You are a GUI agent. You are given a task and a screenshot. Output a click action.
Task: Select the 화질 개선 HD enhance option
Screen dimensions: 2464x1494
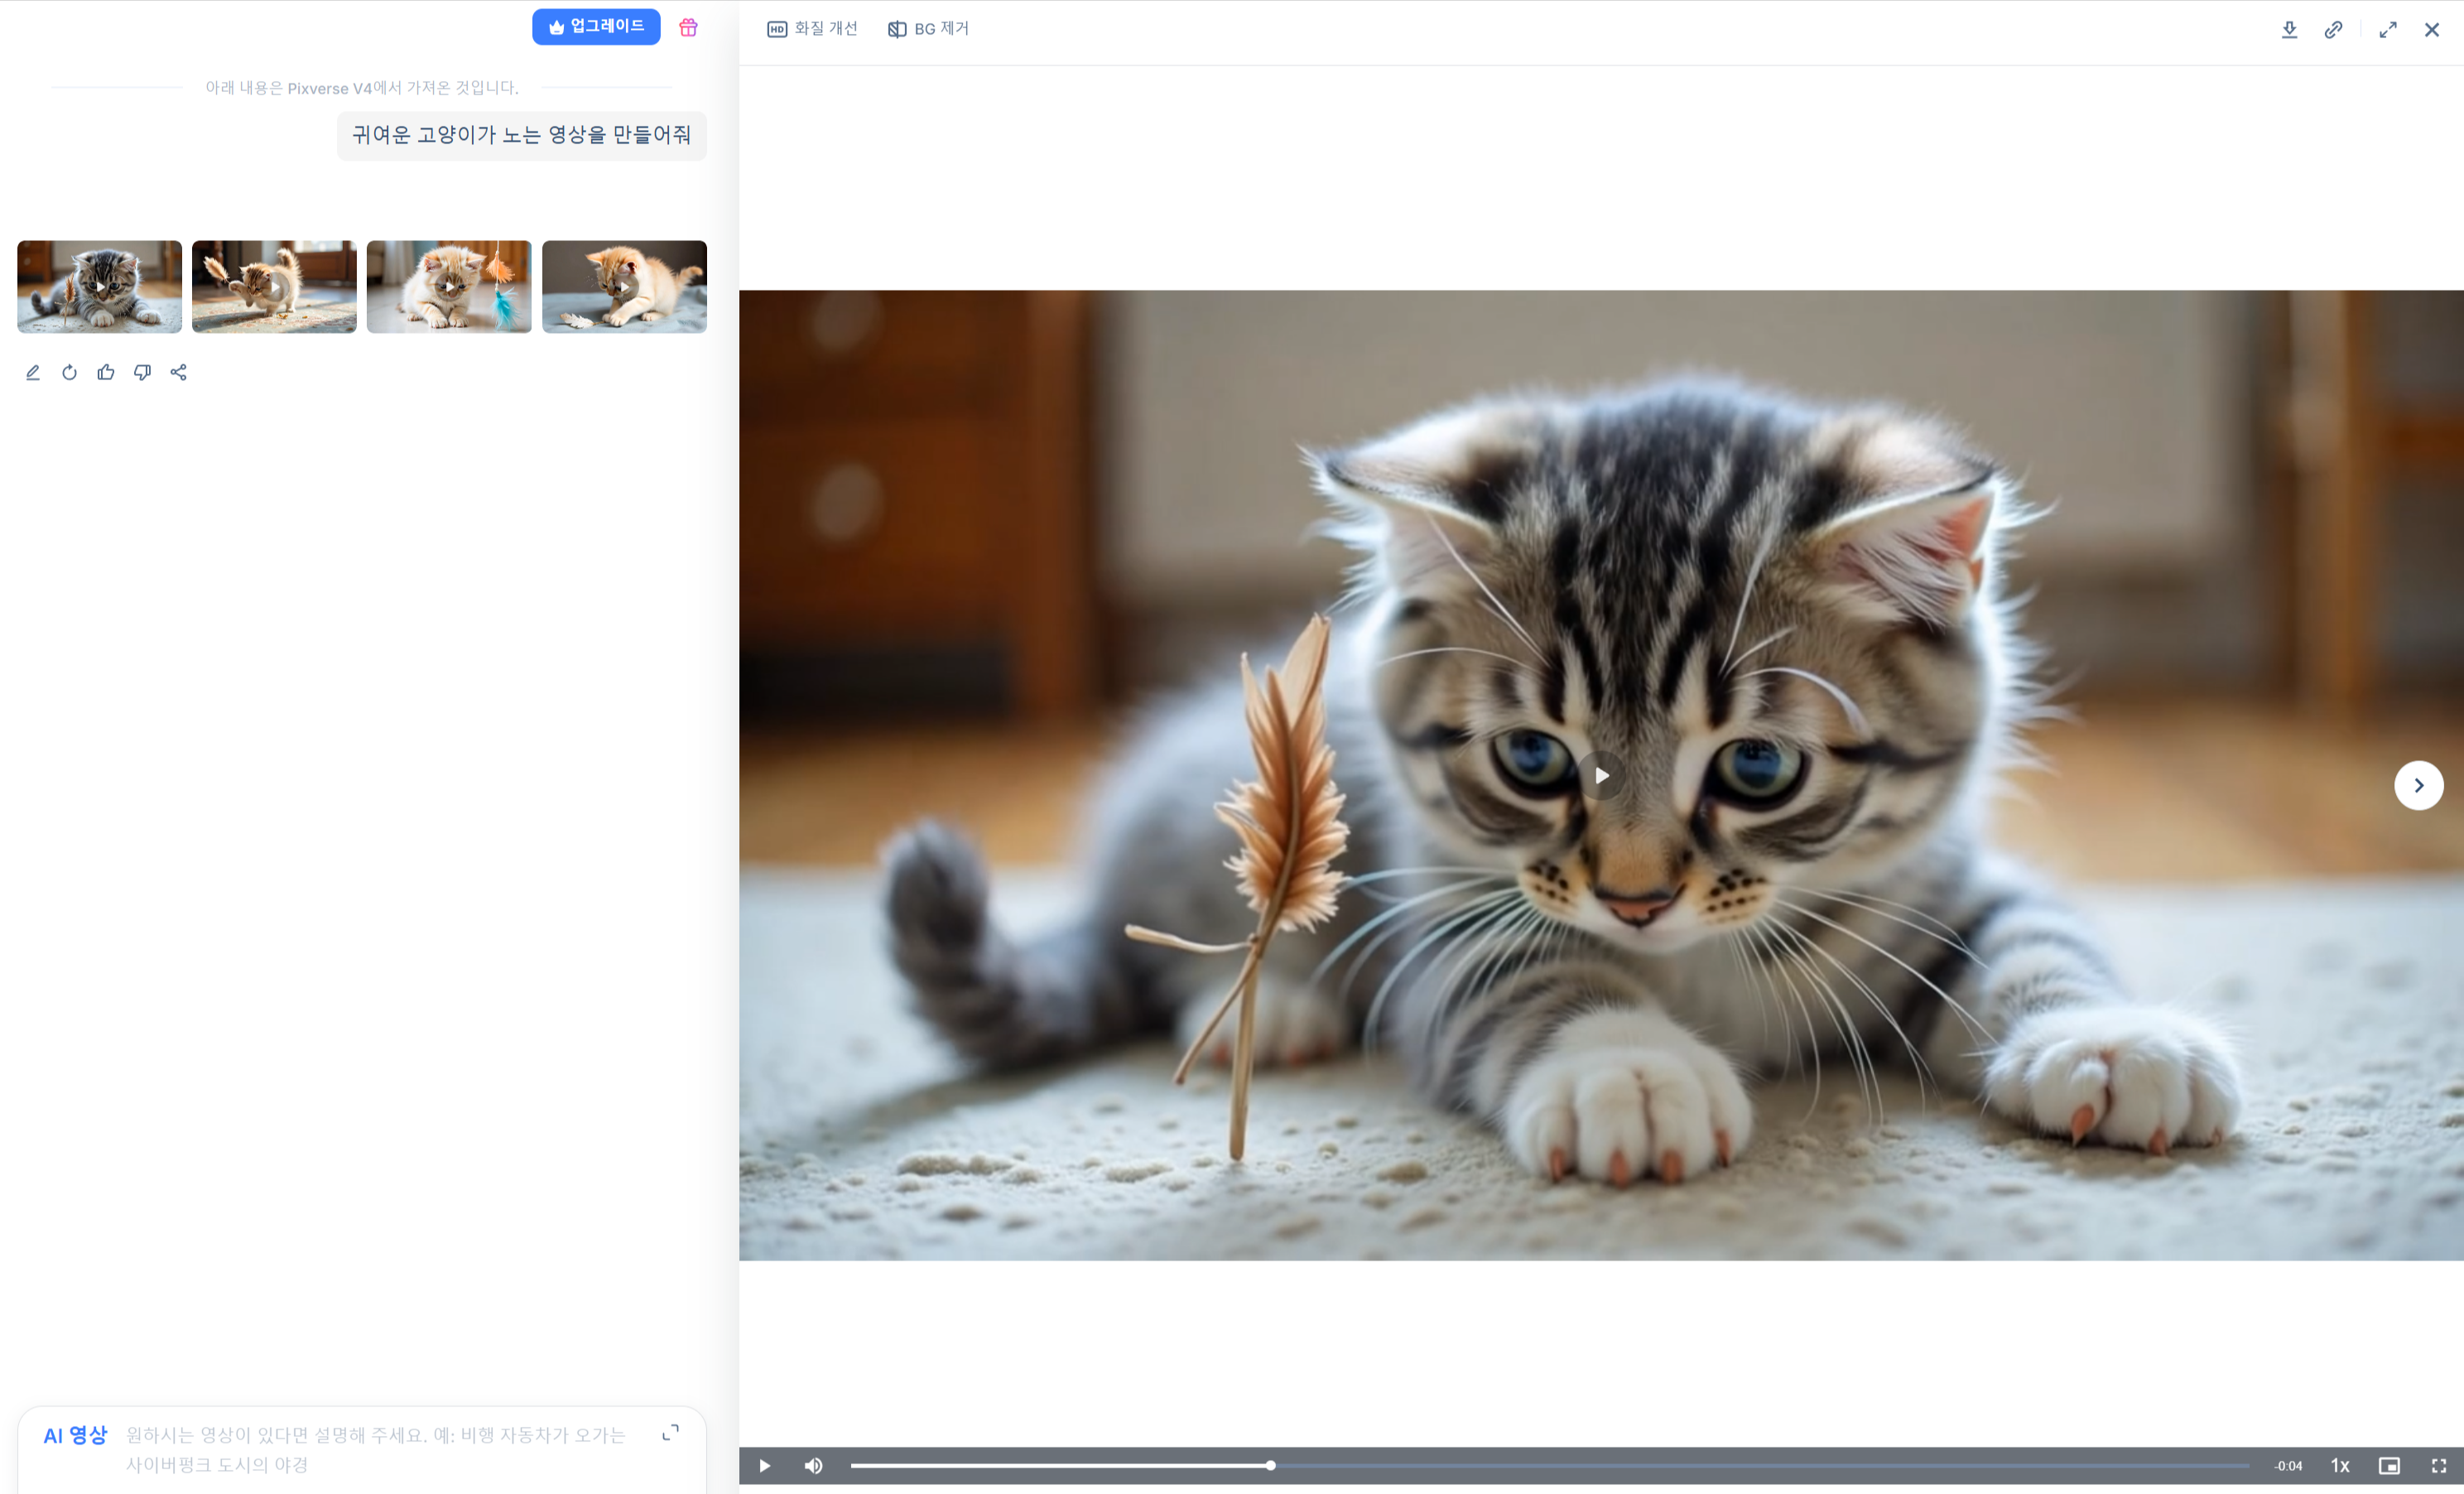[x=812, y=29]
